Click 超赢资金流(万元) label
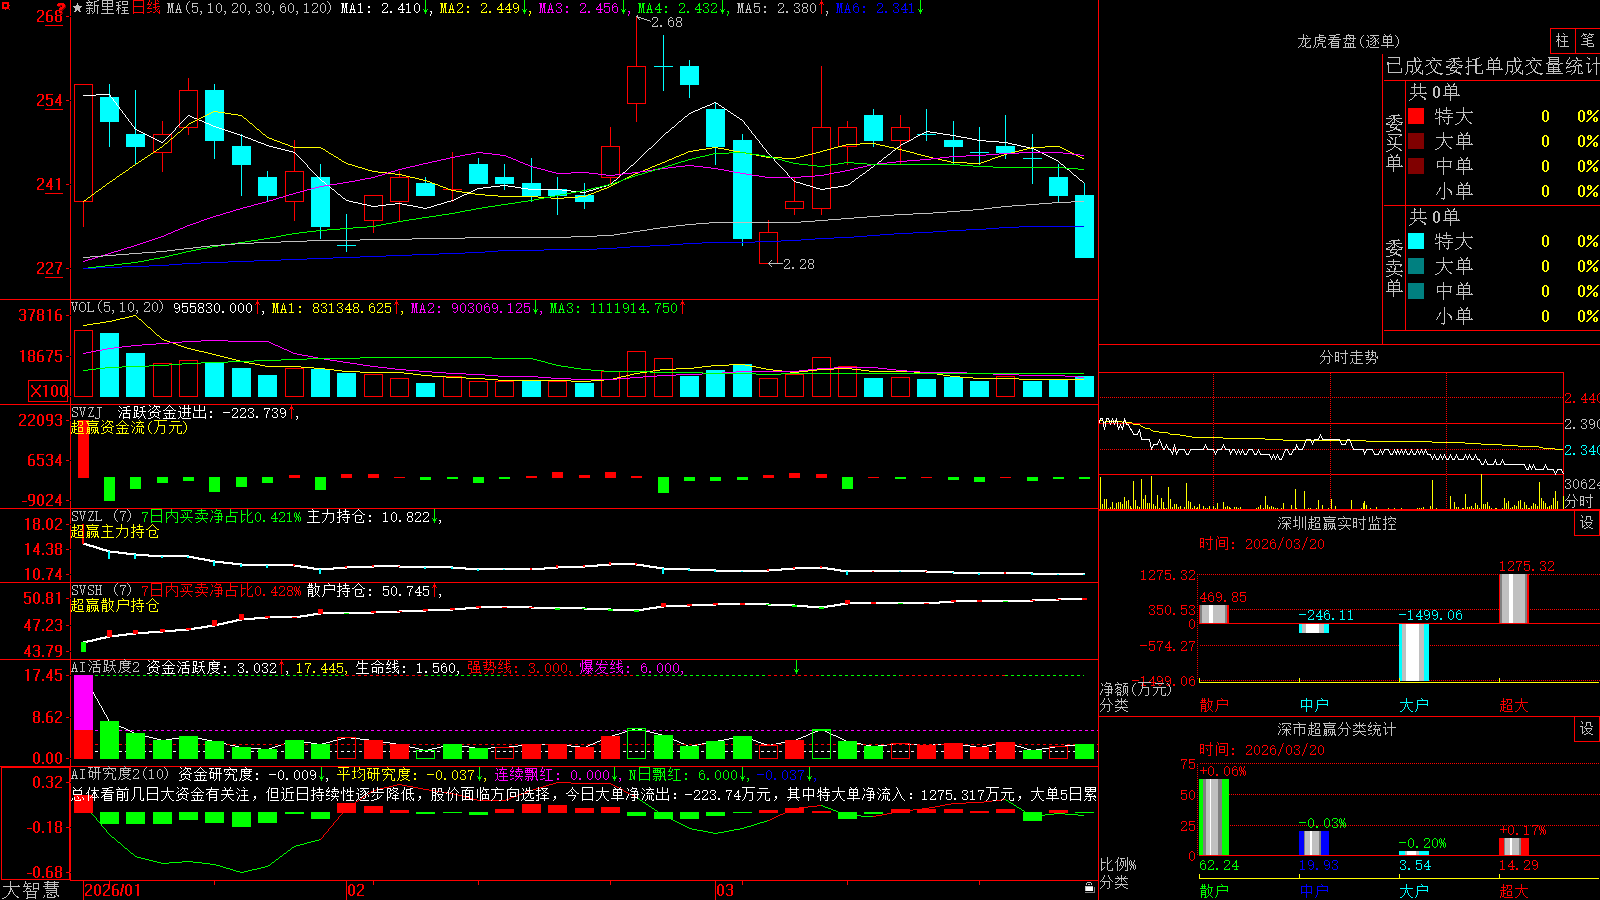The width and height of the screenshot is (1600, 900). (x=129, y=427)
